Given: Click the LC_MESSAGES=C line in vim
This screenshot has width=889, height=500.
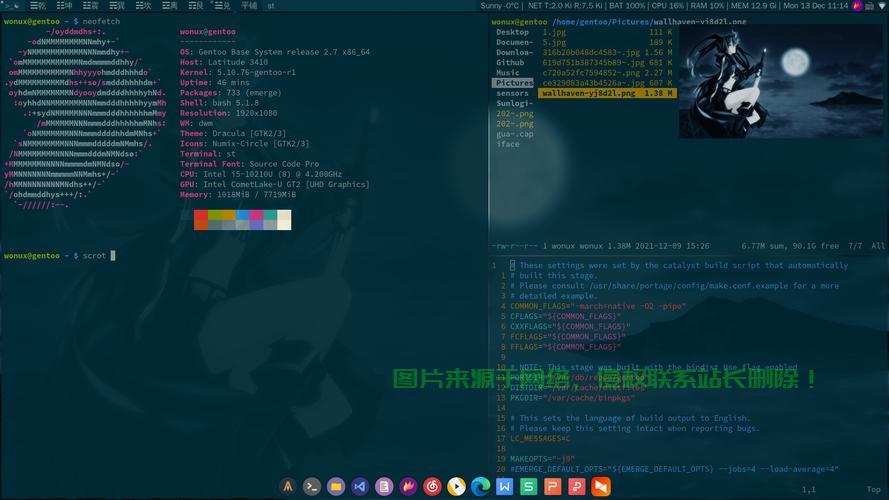Looking at the screenshot, I should tap(540, 439).
